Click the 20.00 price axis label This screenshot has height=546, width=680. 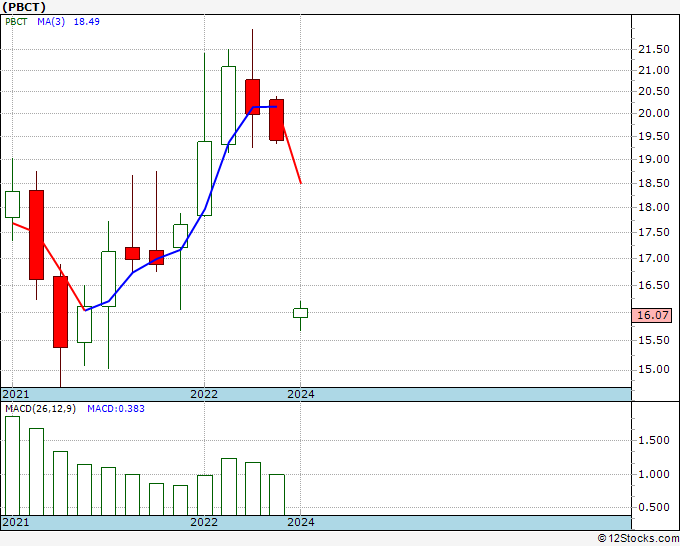(654, 113)
